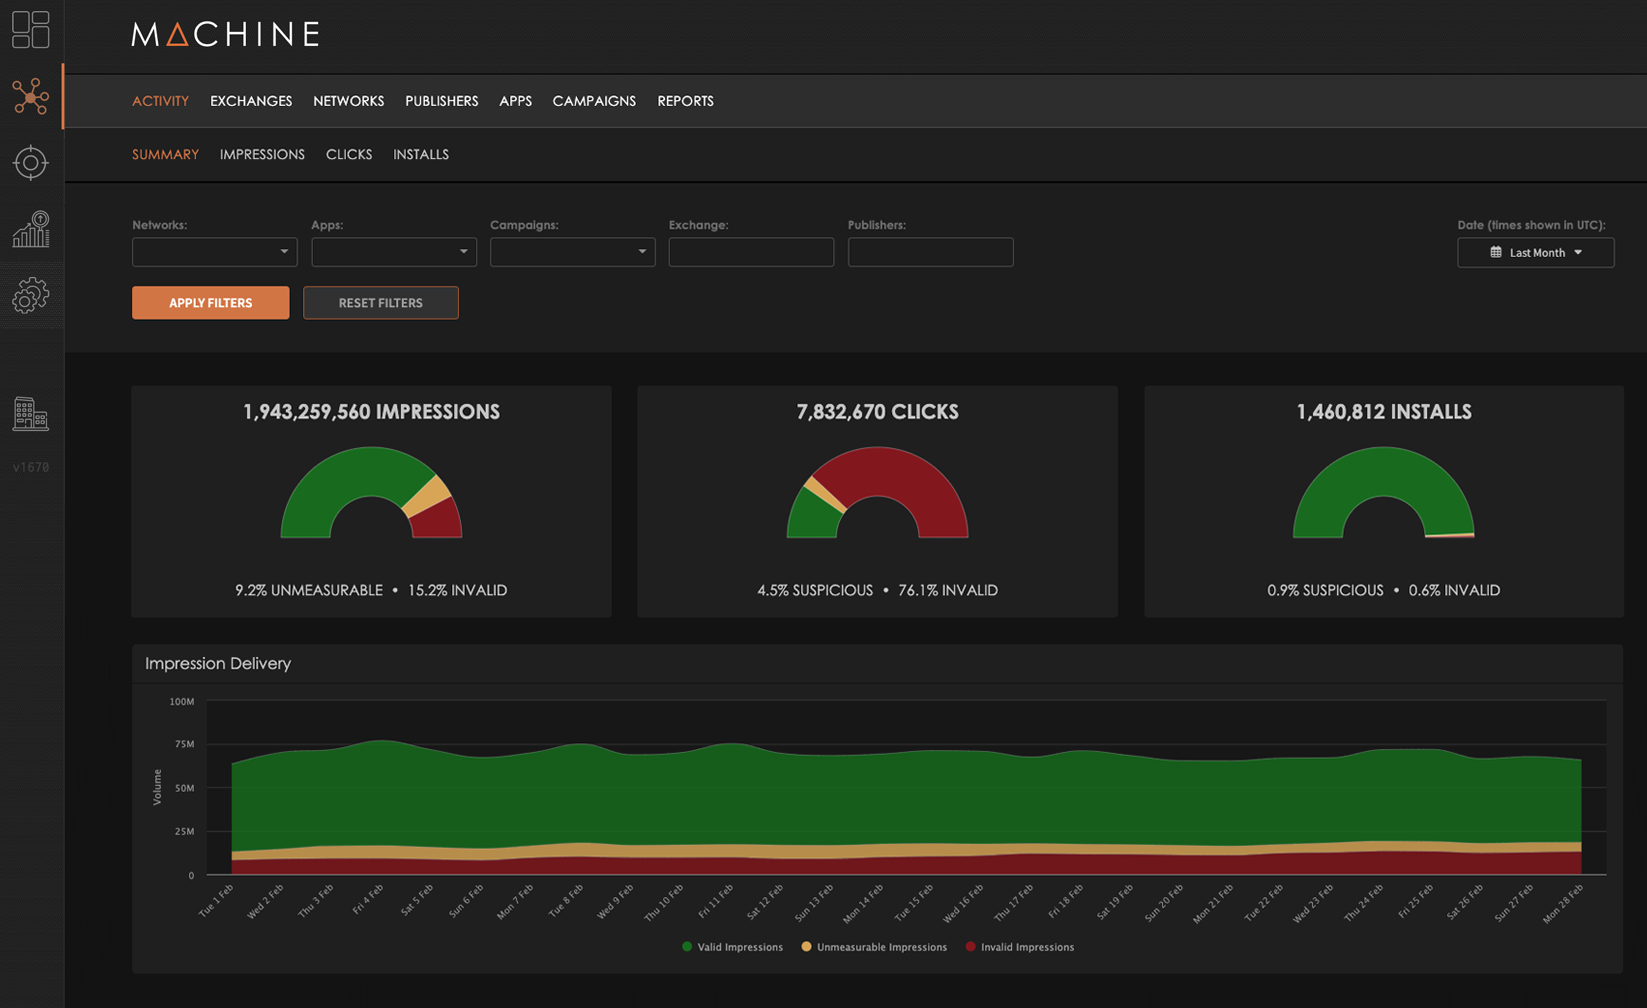This screenshot has width=1647, height=1008.
Task: Toggle Unmeasurable Impressions legend entry
Action: click(x=874, y=947)
